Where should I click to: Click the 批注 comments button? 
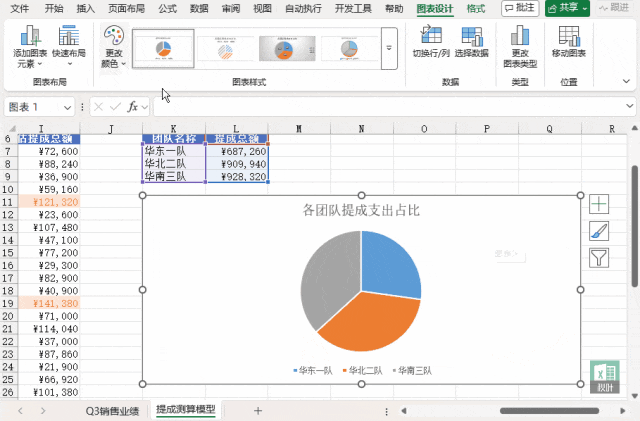click(522, 8)
